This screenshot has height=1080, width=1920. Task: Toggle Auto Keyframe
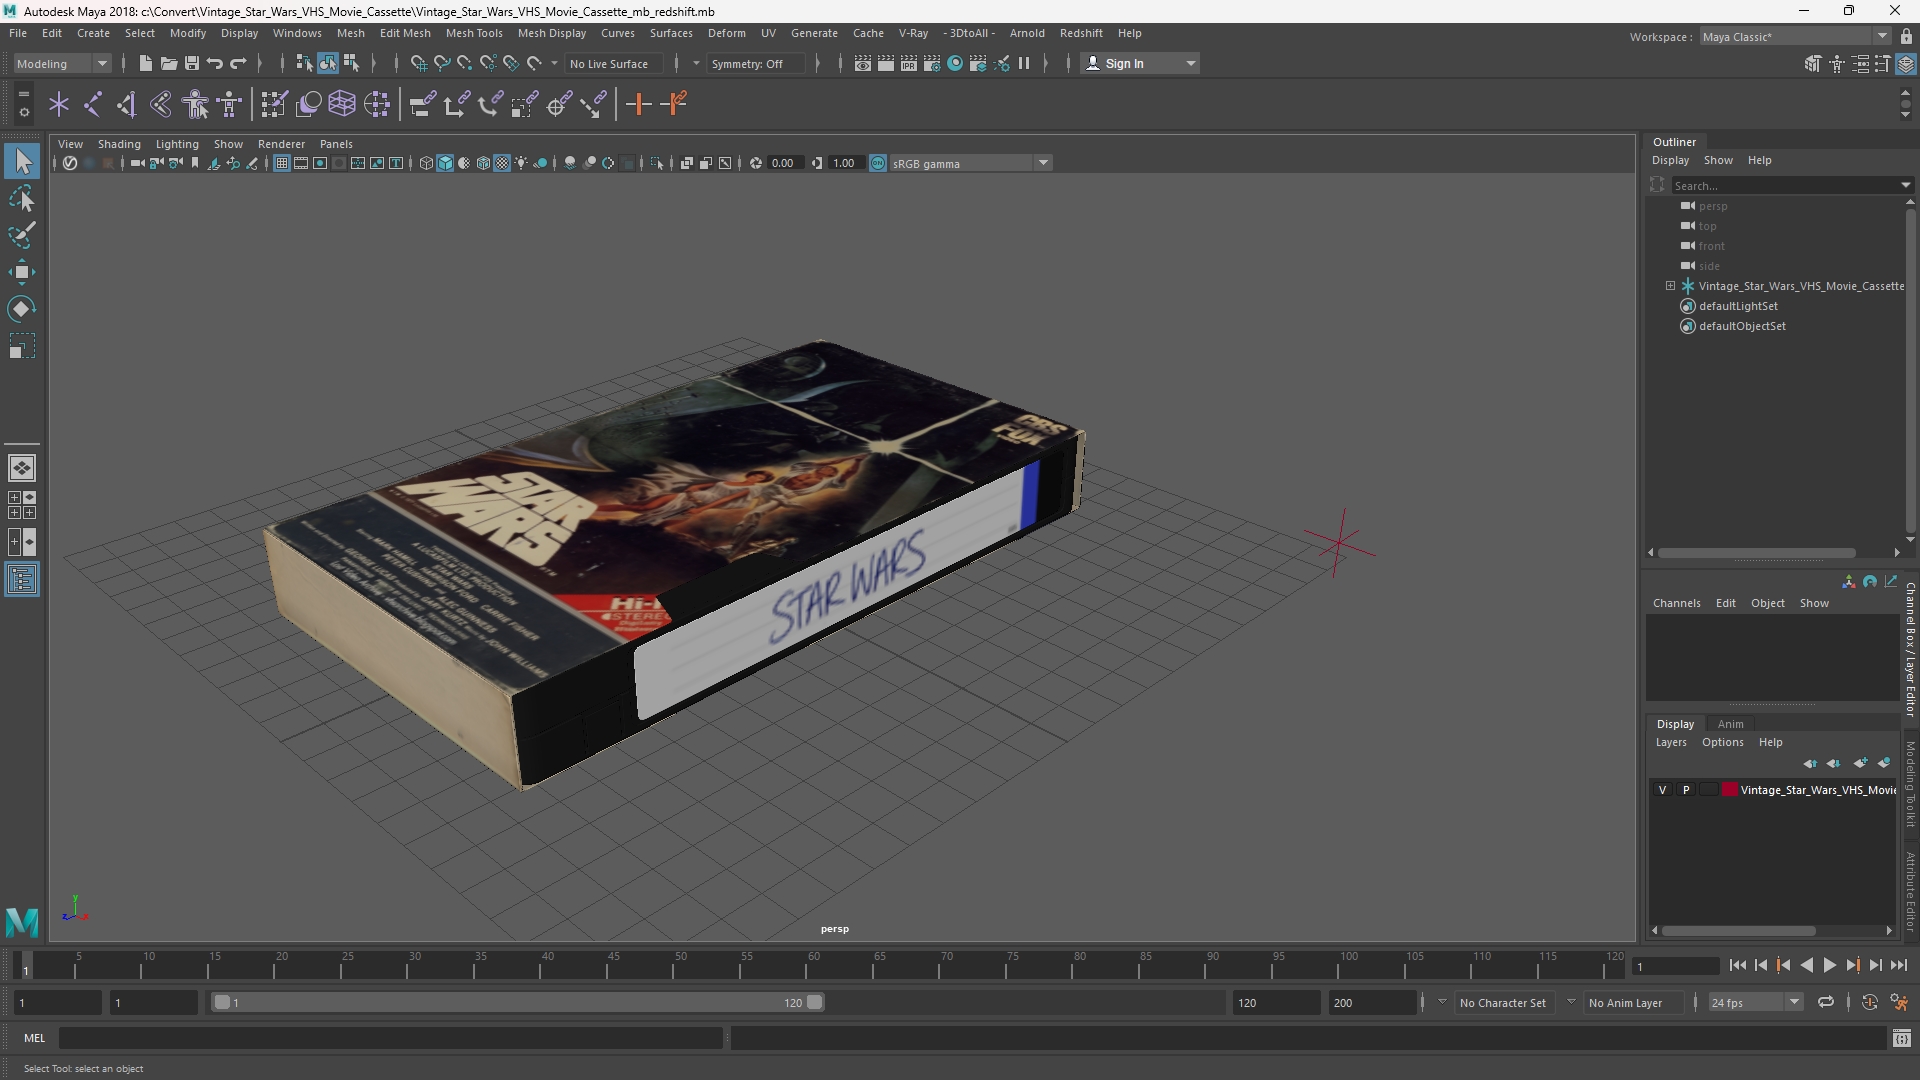click(x=1869, y=1002)
